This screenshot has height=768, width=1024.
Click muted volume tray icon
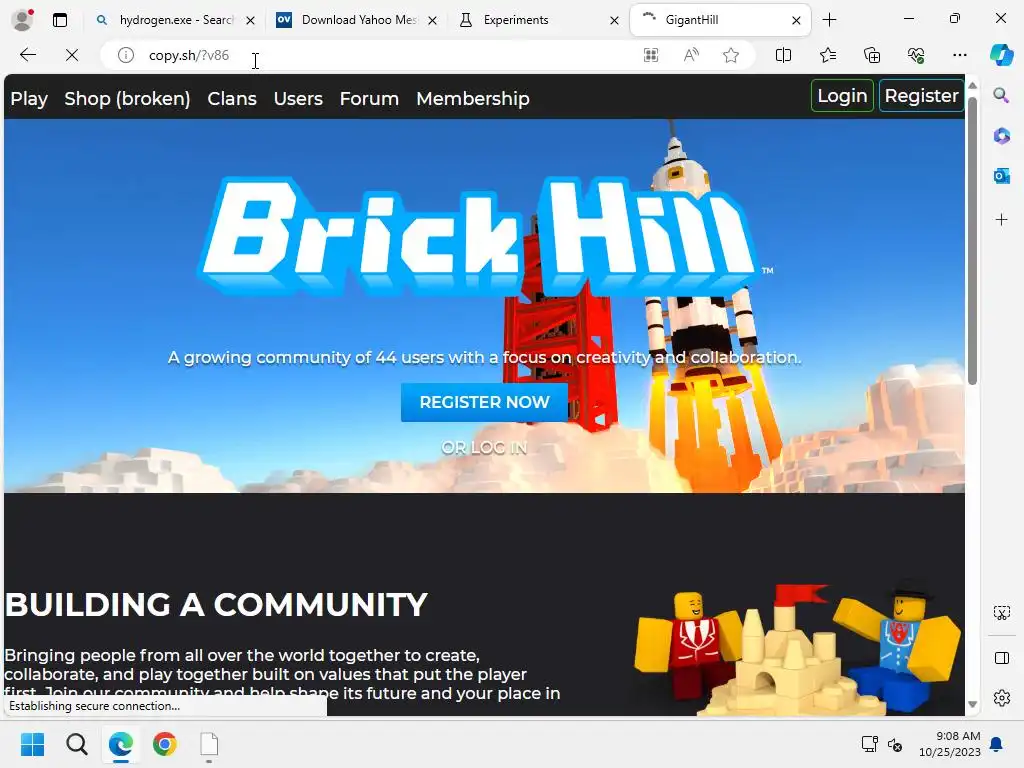(895, 744)
